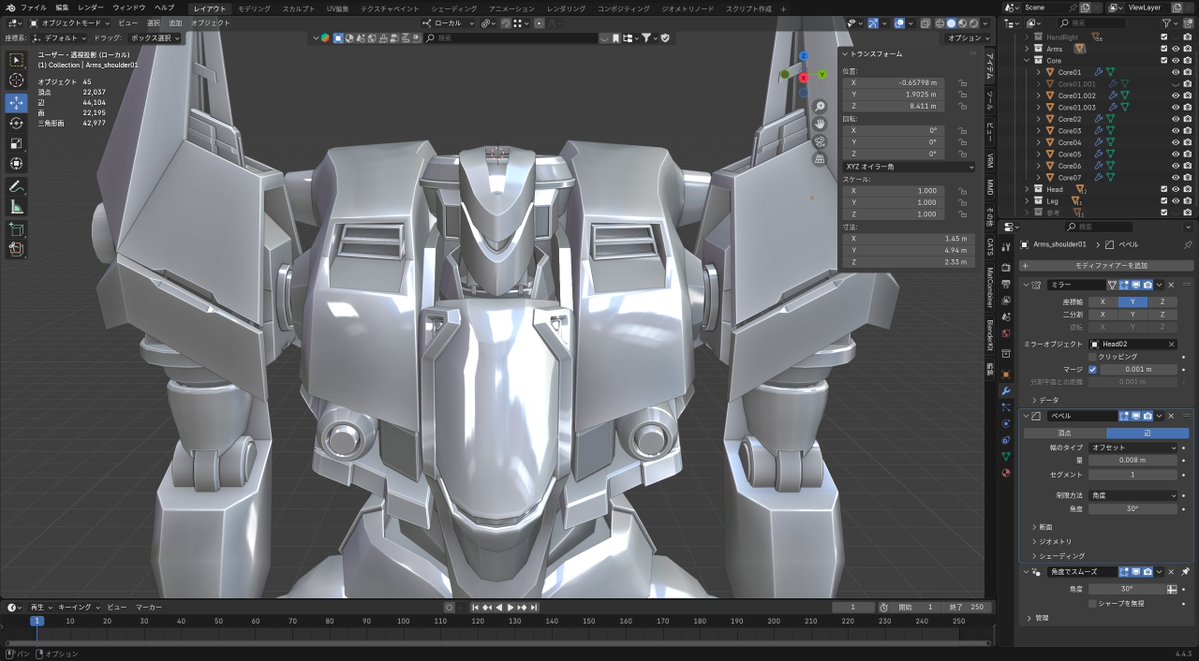Select the Add Cube tool
1199x661 pixels.
point(16,230)
